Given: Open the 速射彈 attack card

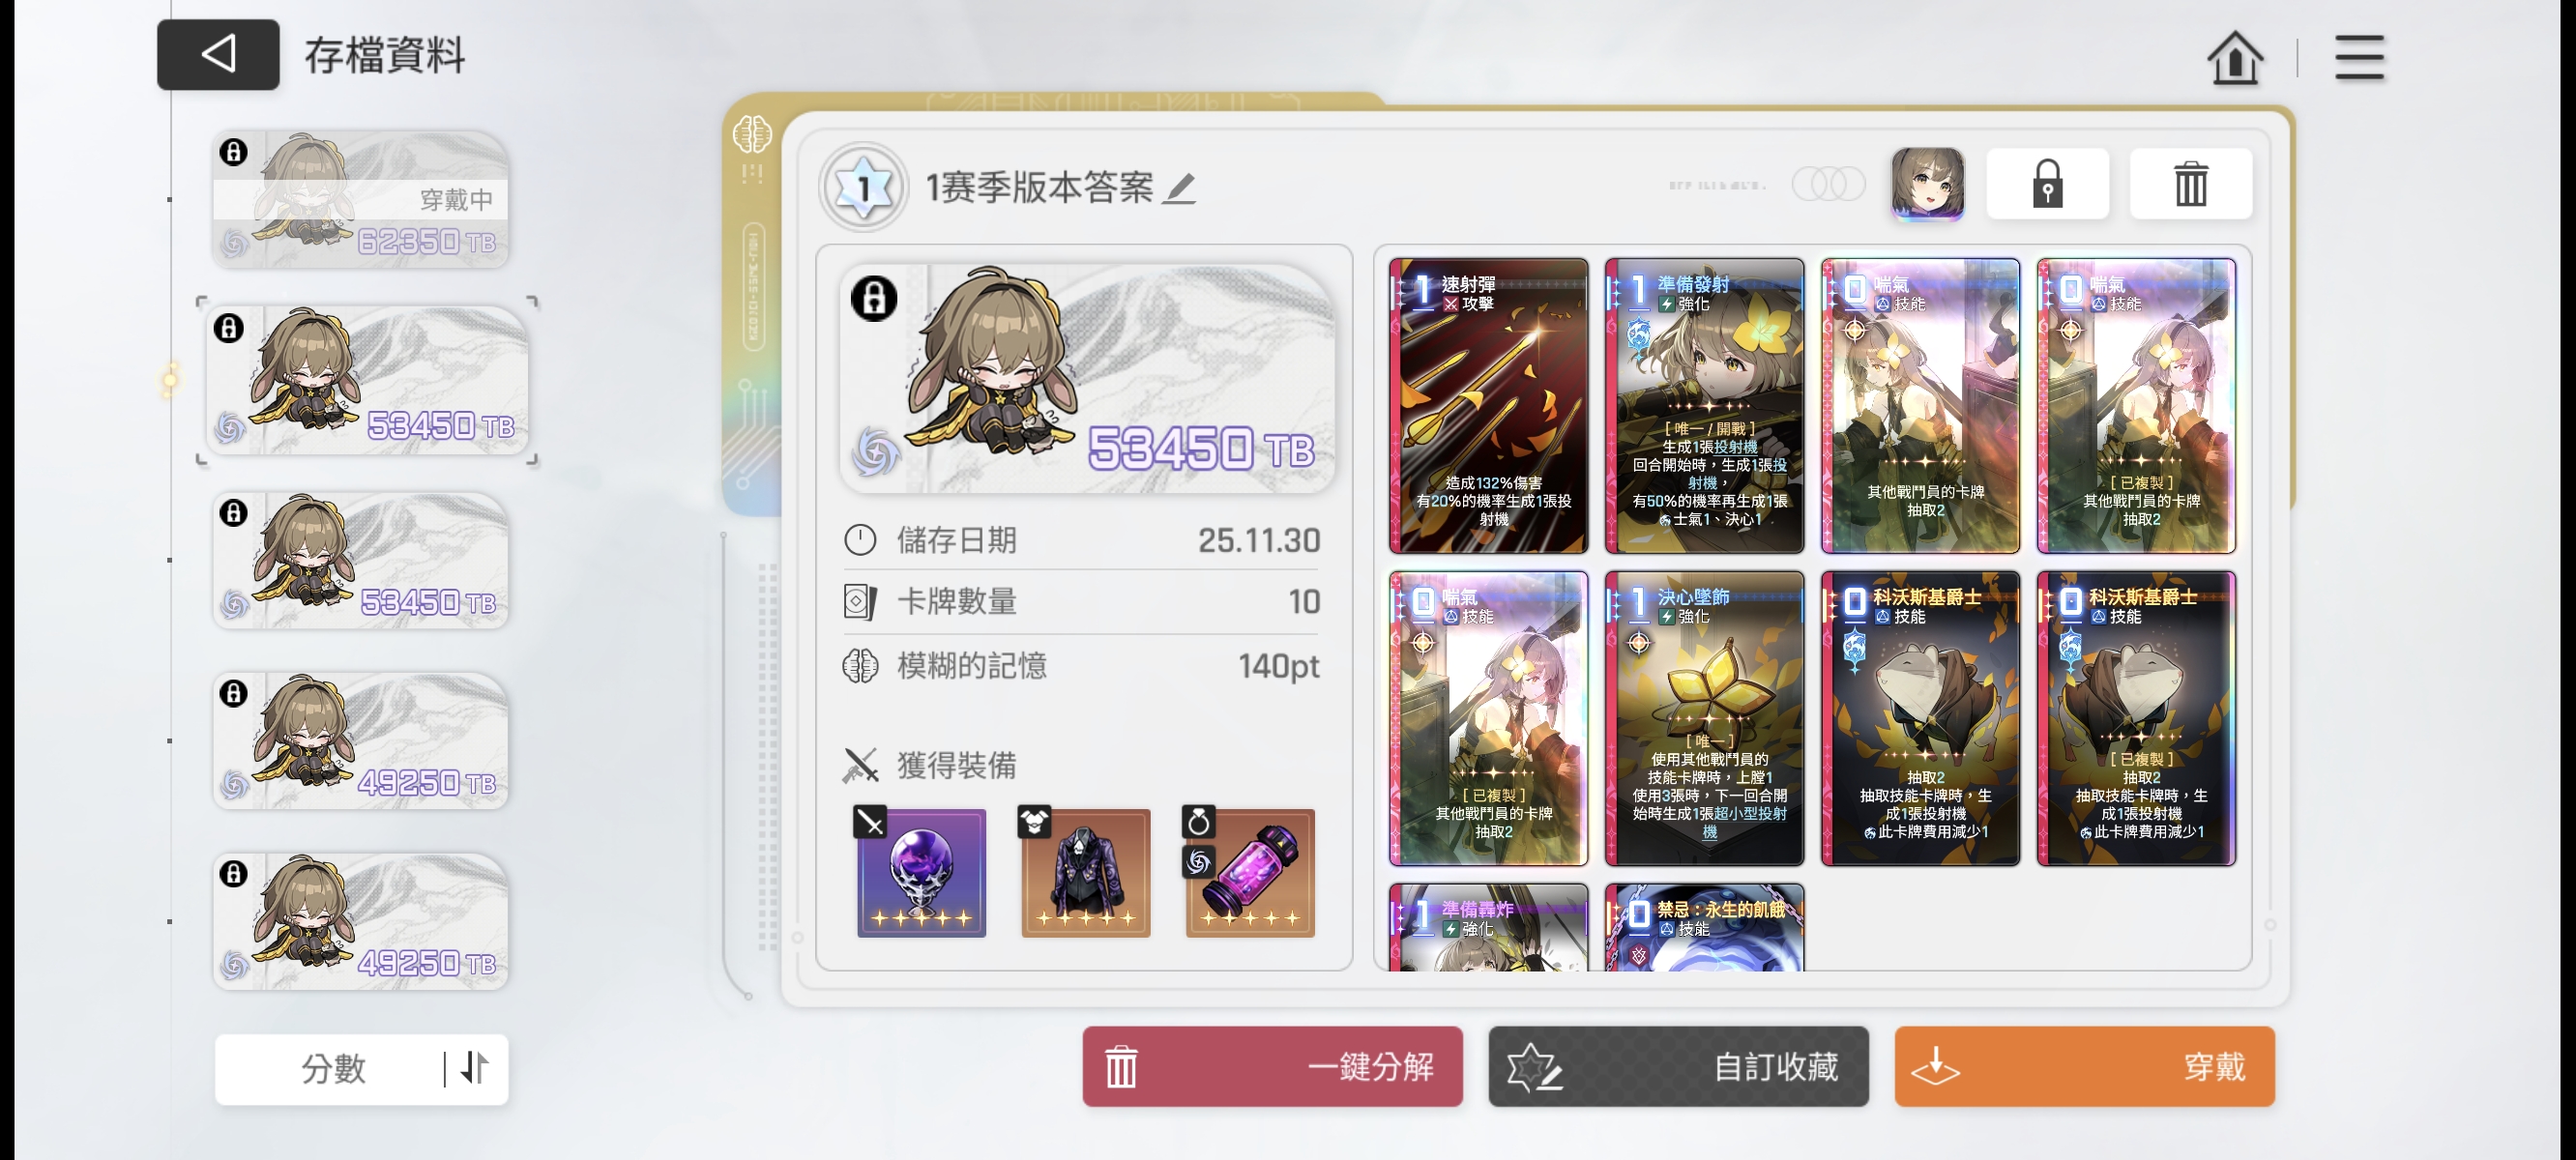Looking at the screenshot, I should click(x=1488, y=406).
